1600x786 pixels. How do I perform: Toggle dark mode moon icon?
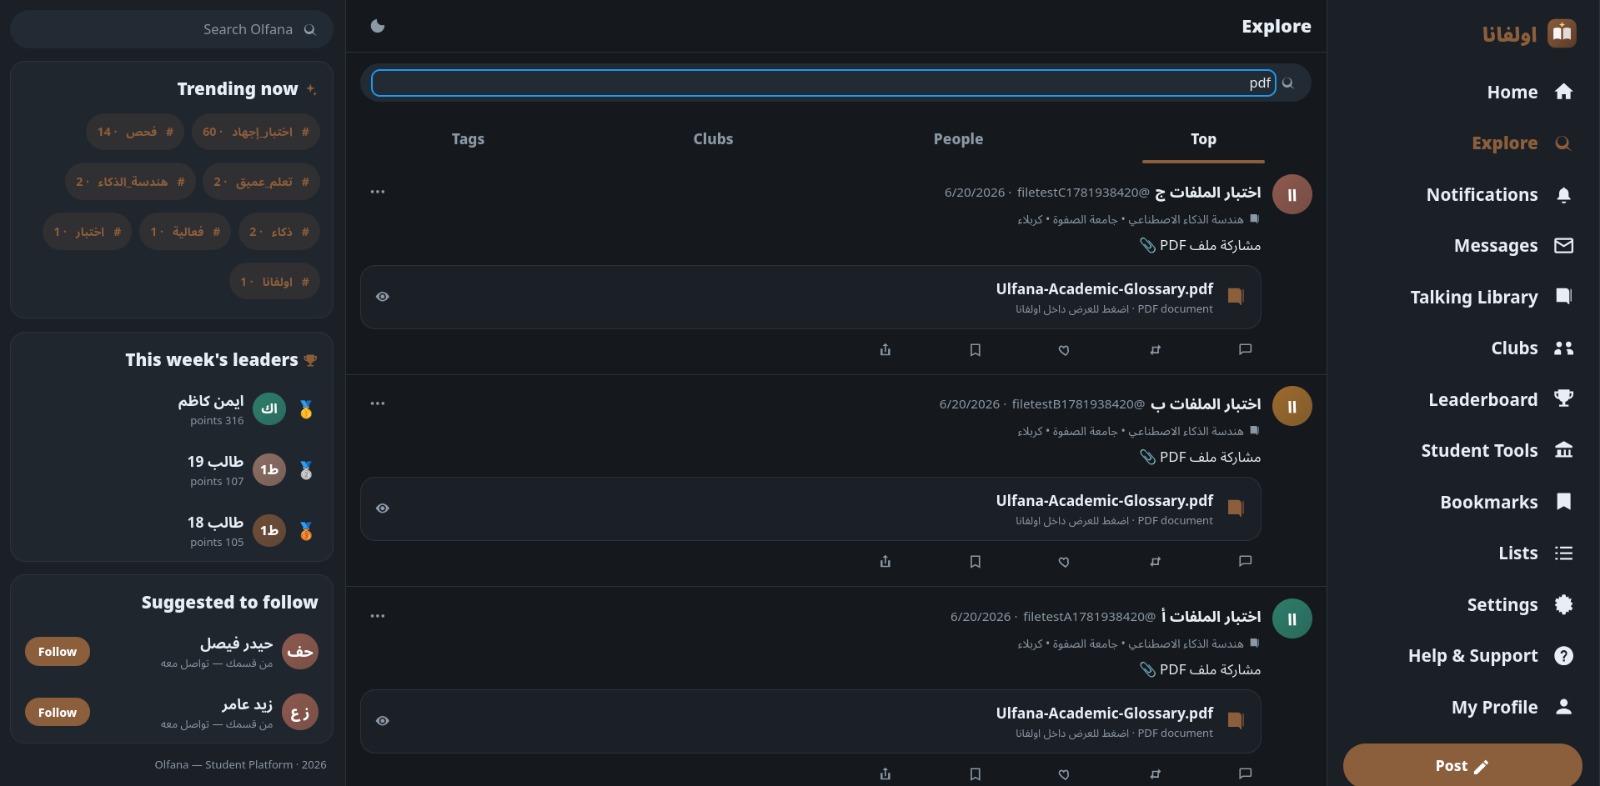tap(377, 26)
